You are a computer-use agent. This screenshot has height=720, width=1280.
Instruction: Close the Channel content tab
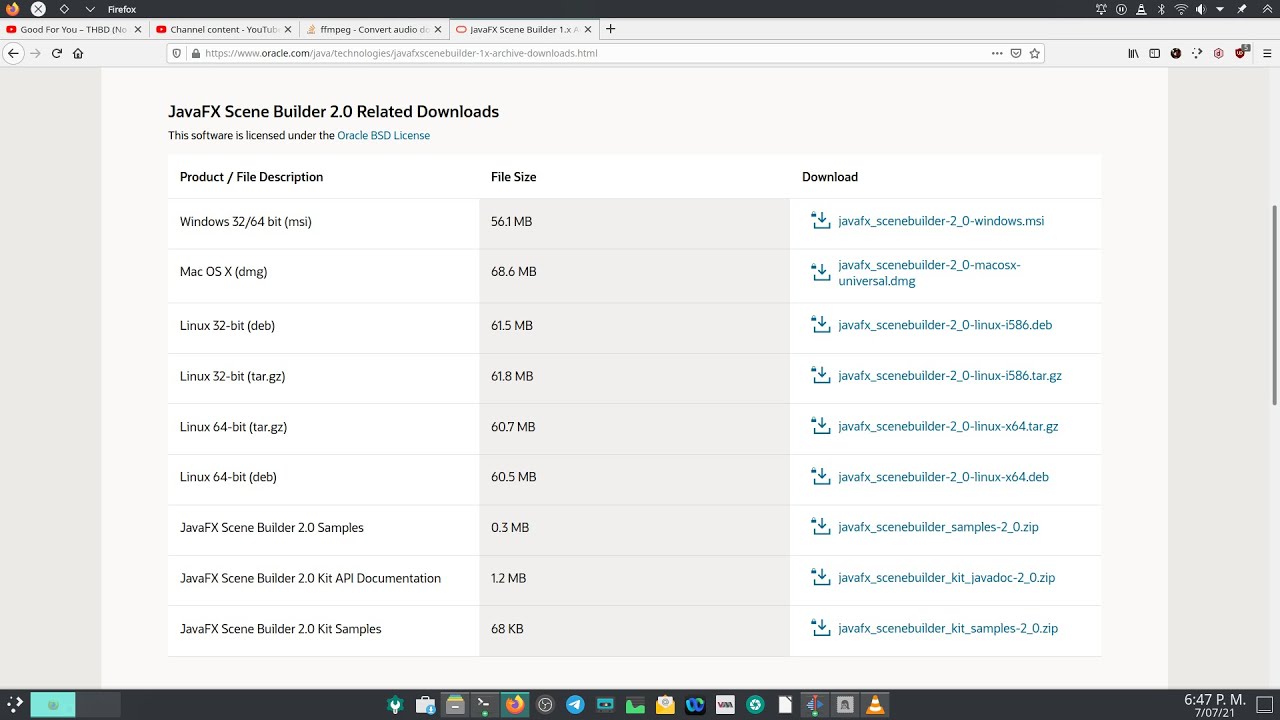point(288,29)
